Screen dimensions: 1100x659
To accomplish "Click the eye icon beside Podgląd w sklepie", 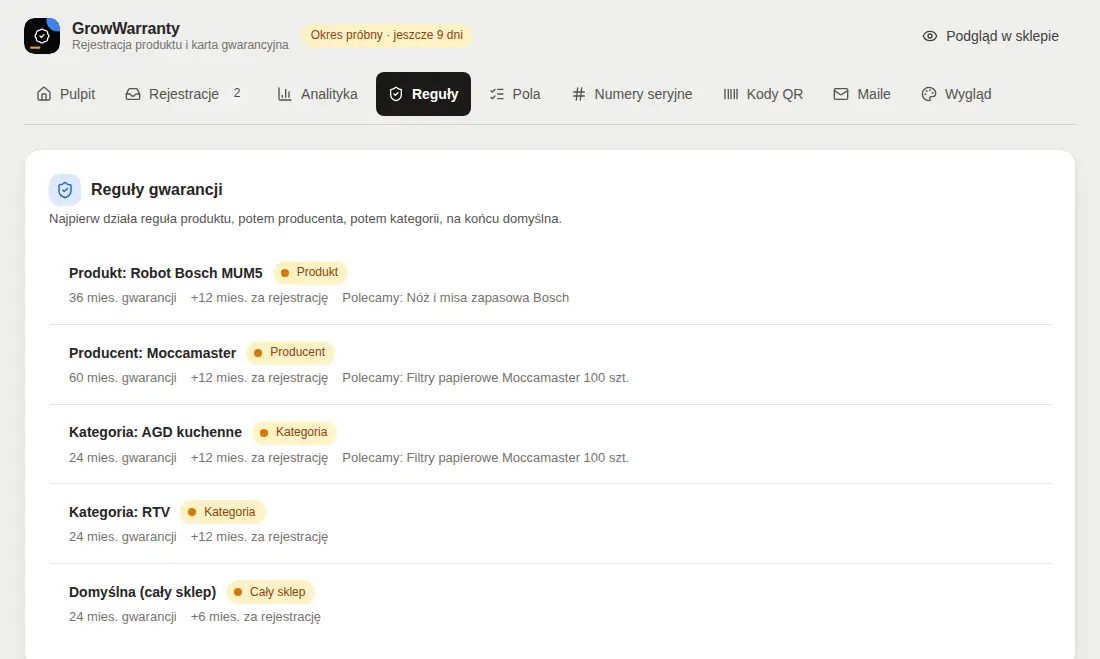I will coord(930,36).
